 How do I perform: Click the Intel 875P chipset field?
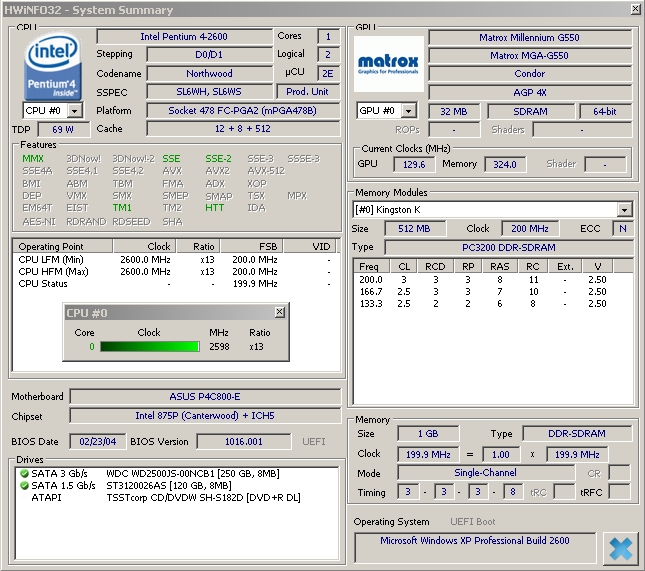tap(205, 415)
